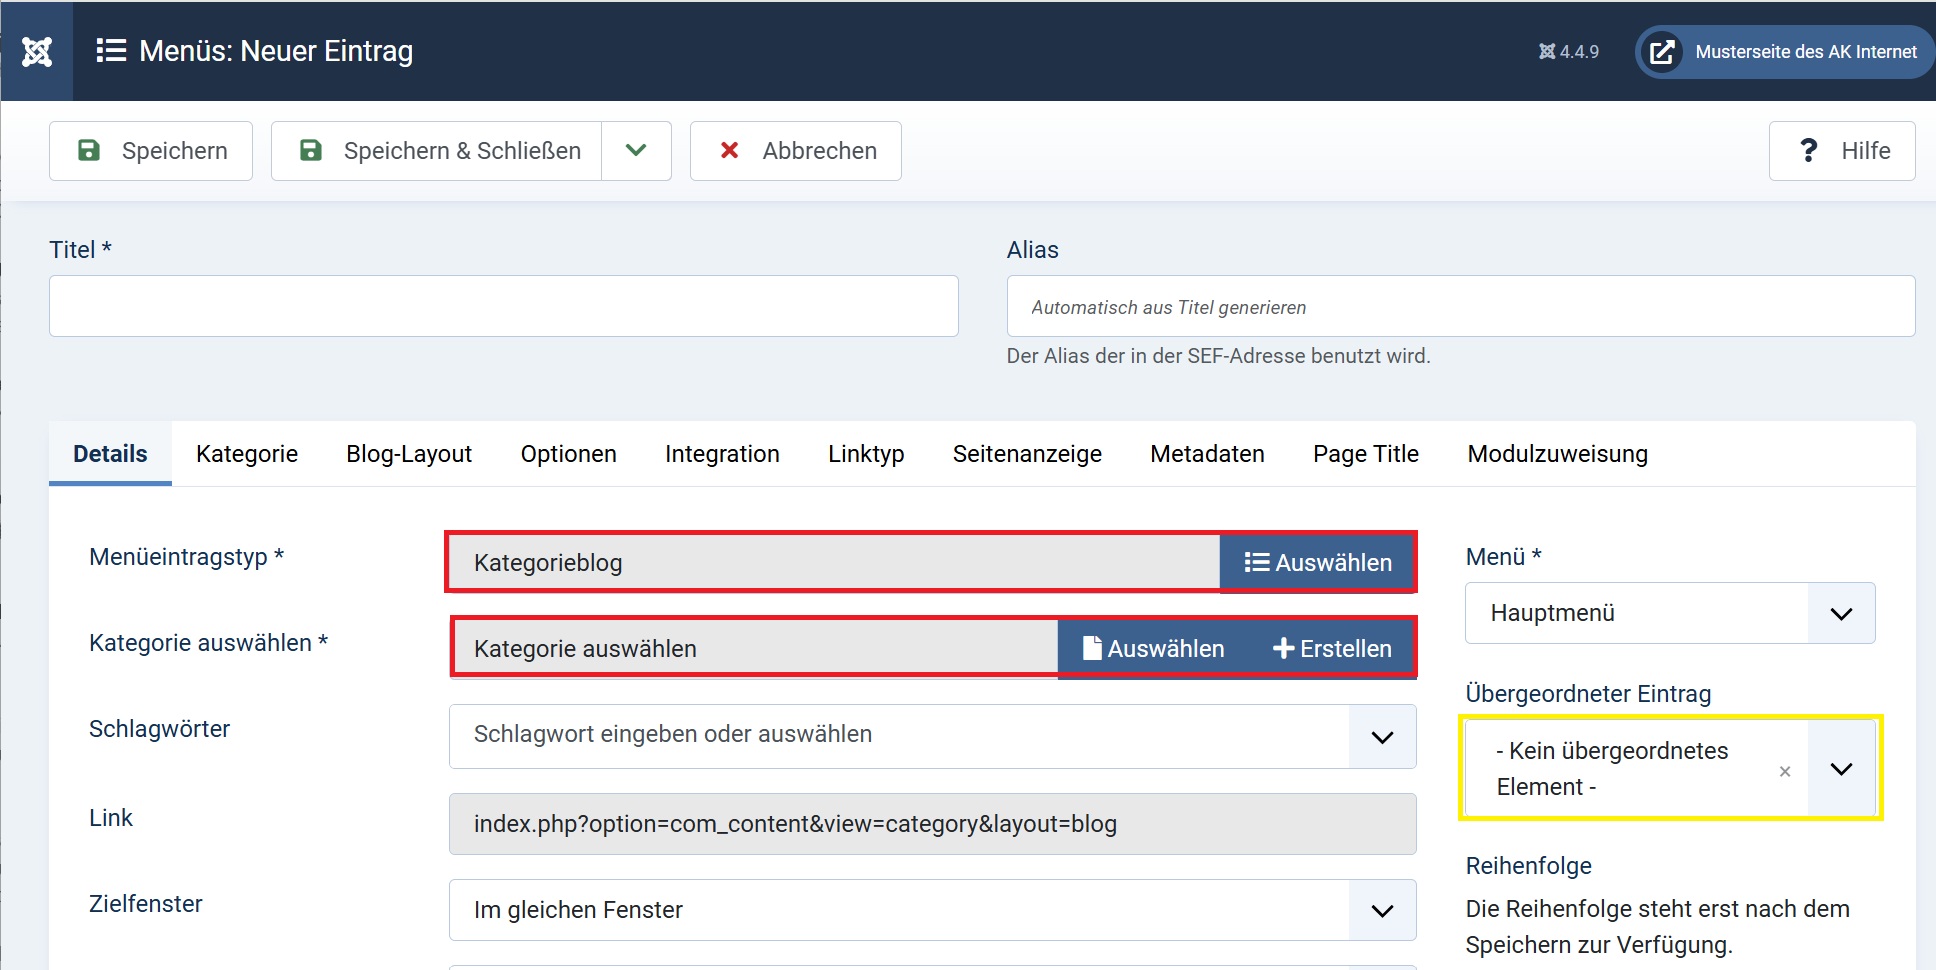Screen dimensions: 1936x970
Task: Expand the Zielfenster dropdown
Action: pos(1382,910)
